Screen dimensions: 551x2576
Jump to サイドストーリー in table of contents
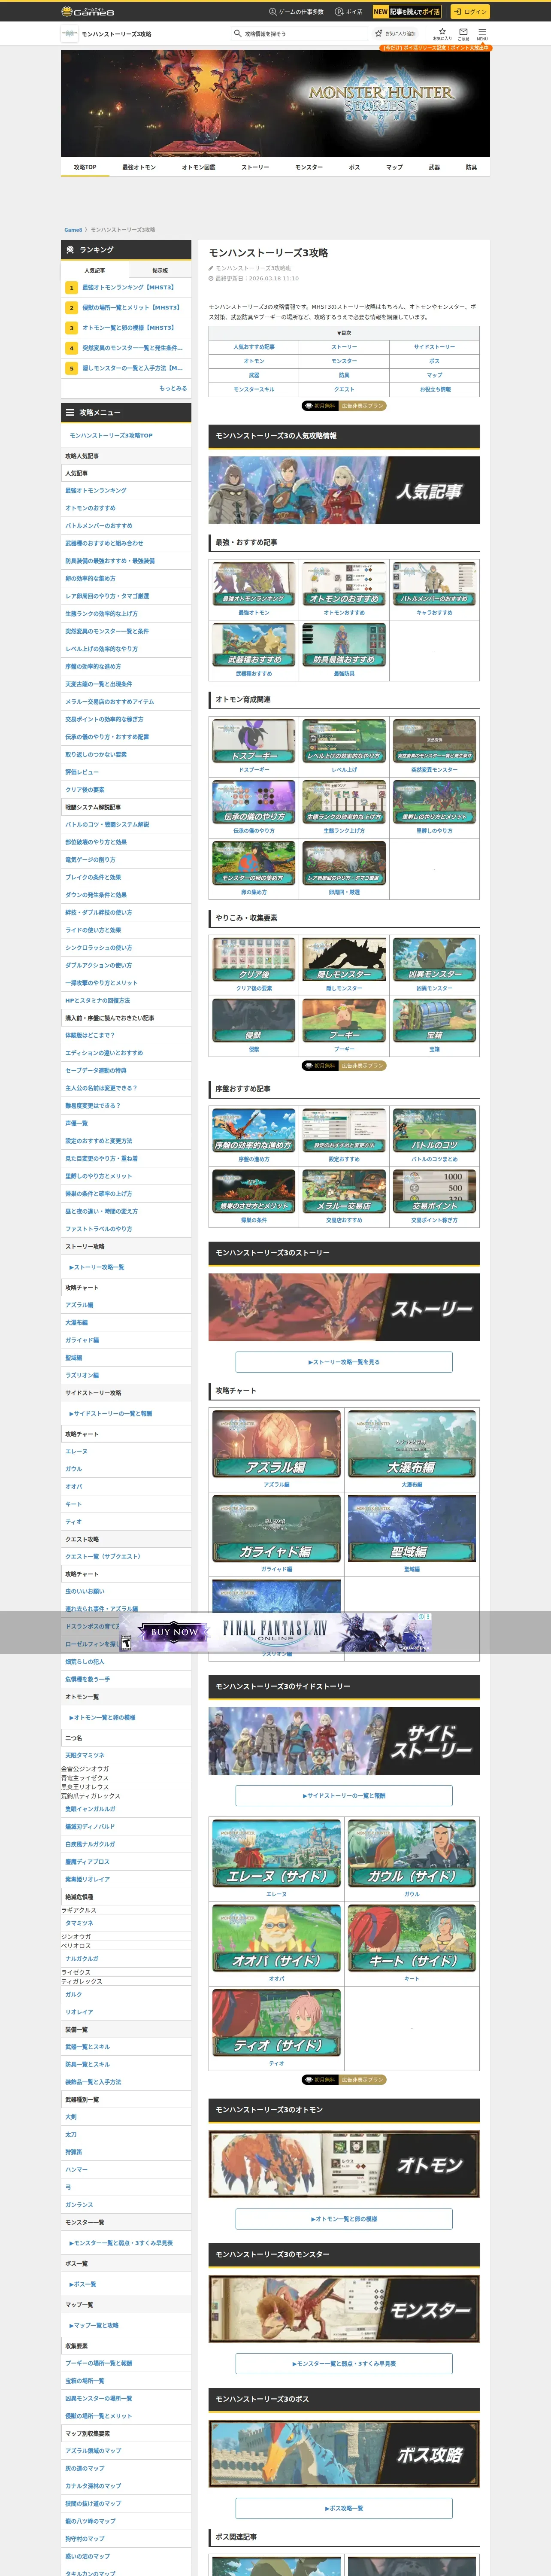(x=434, y=347)
